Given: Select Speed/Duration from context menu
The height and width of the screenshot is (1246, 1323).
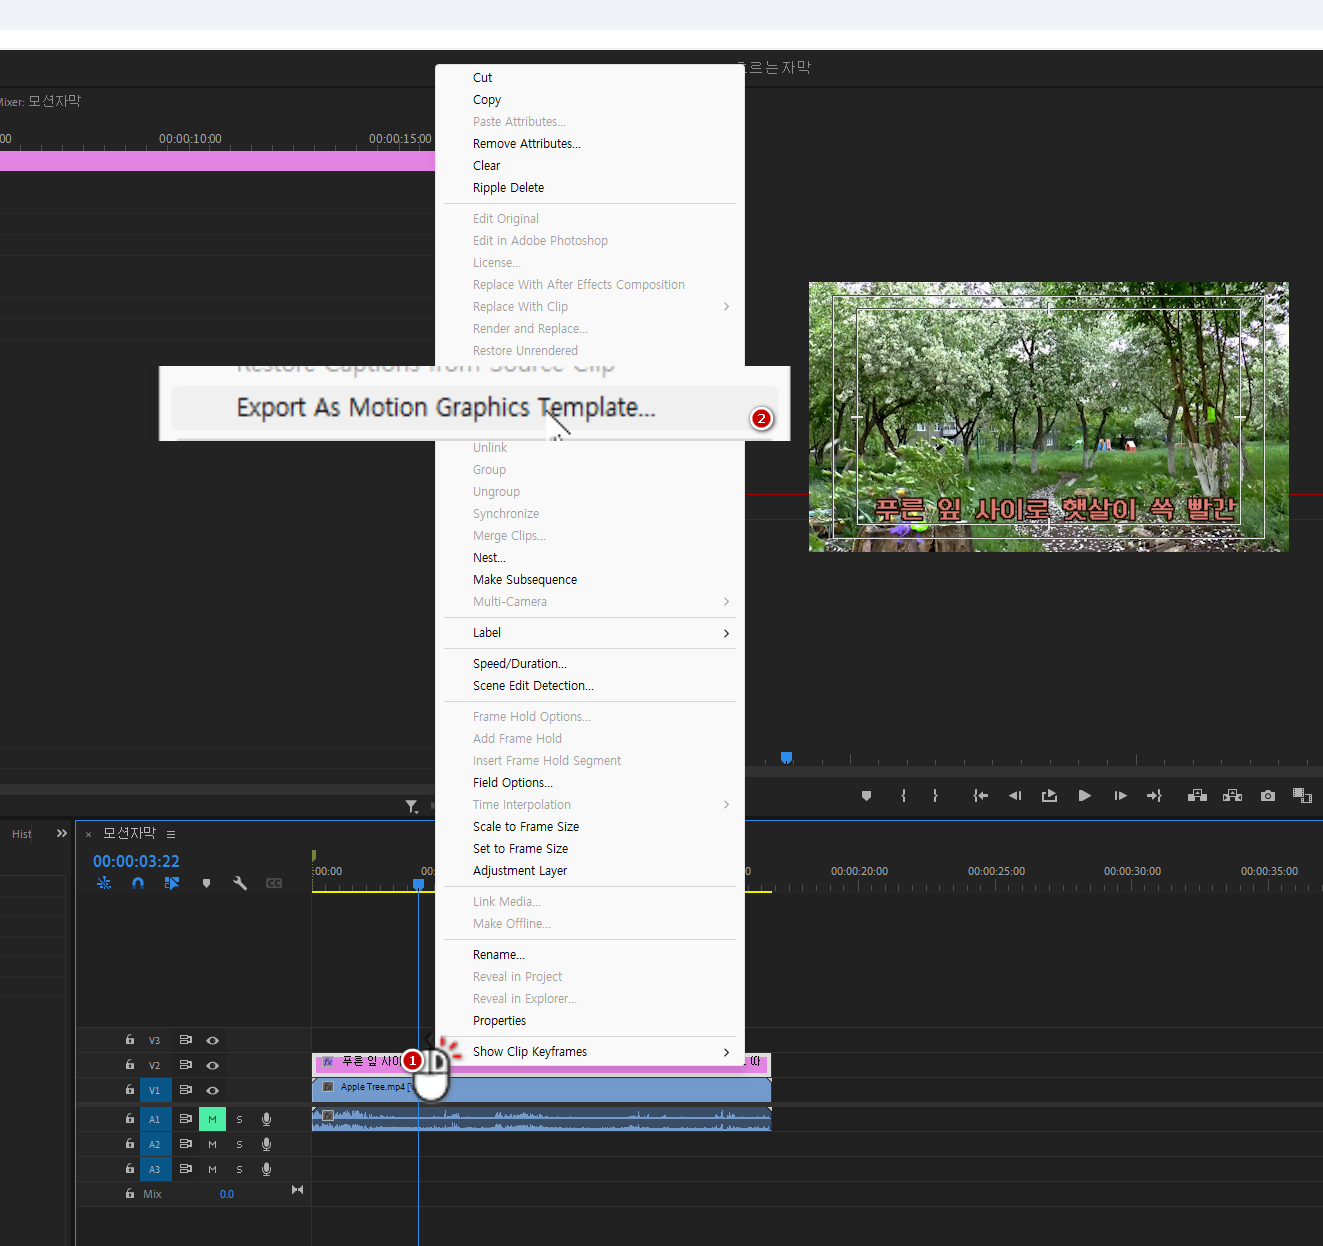Looking at the screenshot, I should click(x=520, y=664).
